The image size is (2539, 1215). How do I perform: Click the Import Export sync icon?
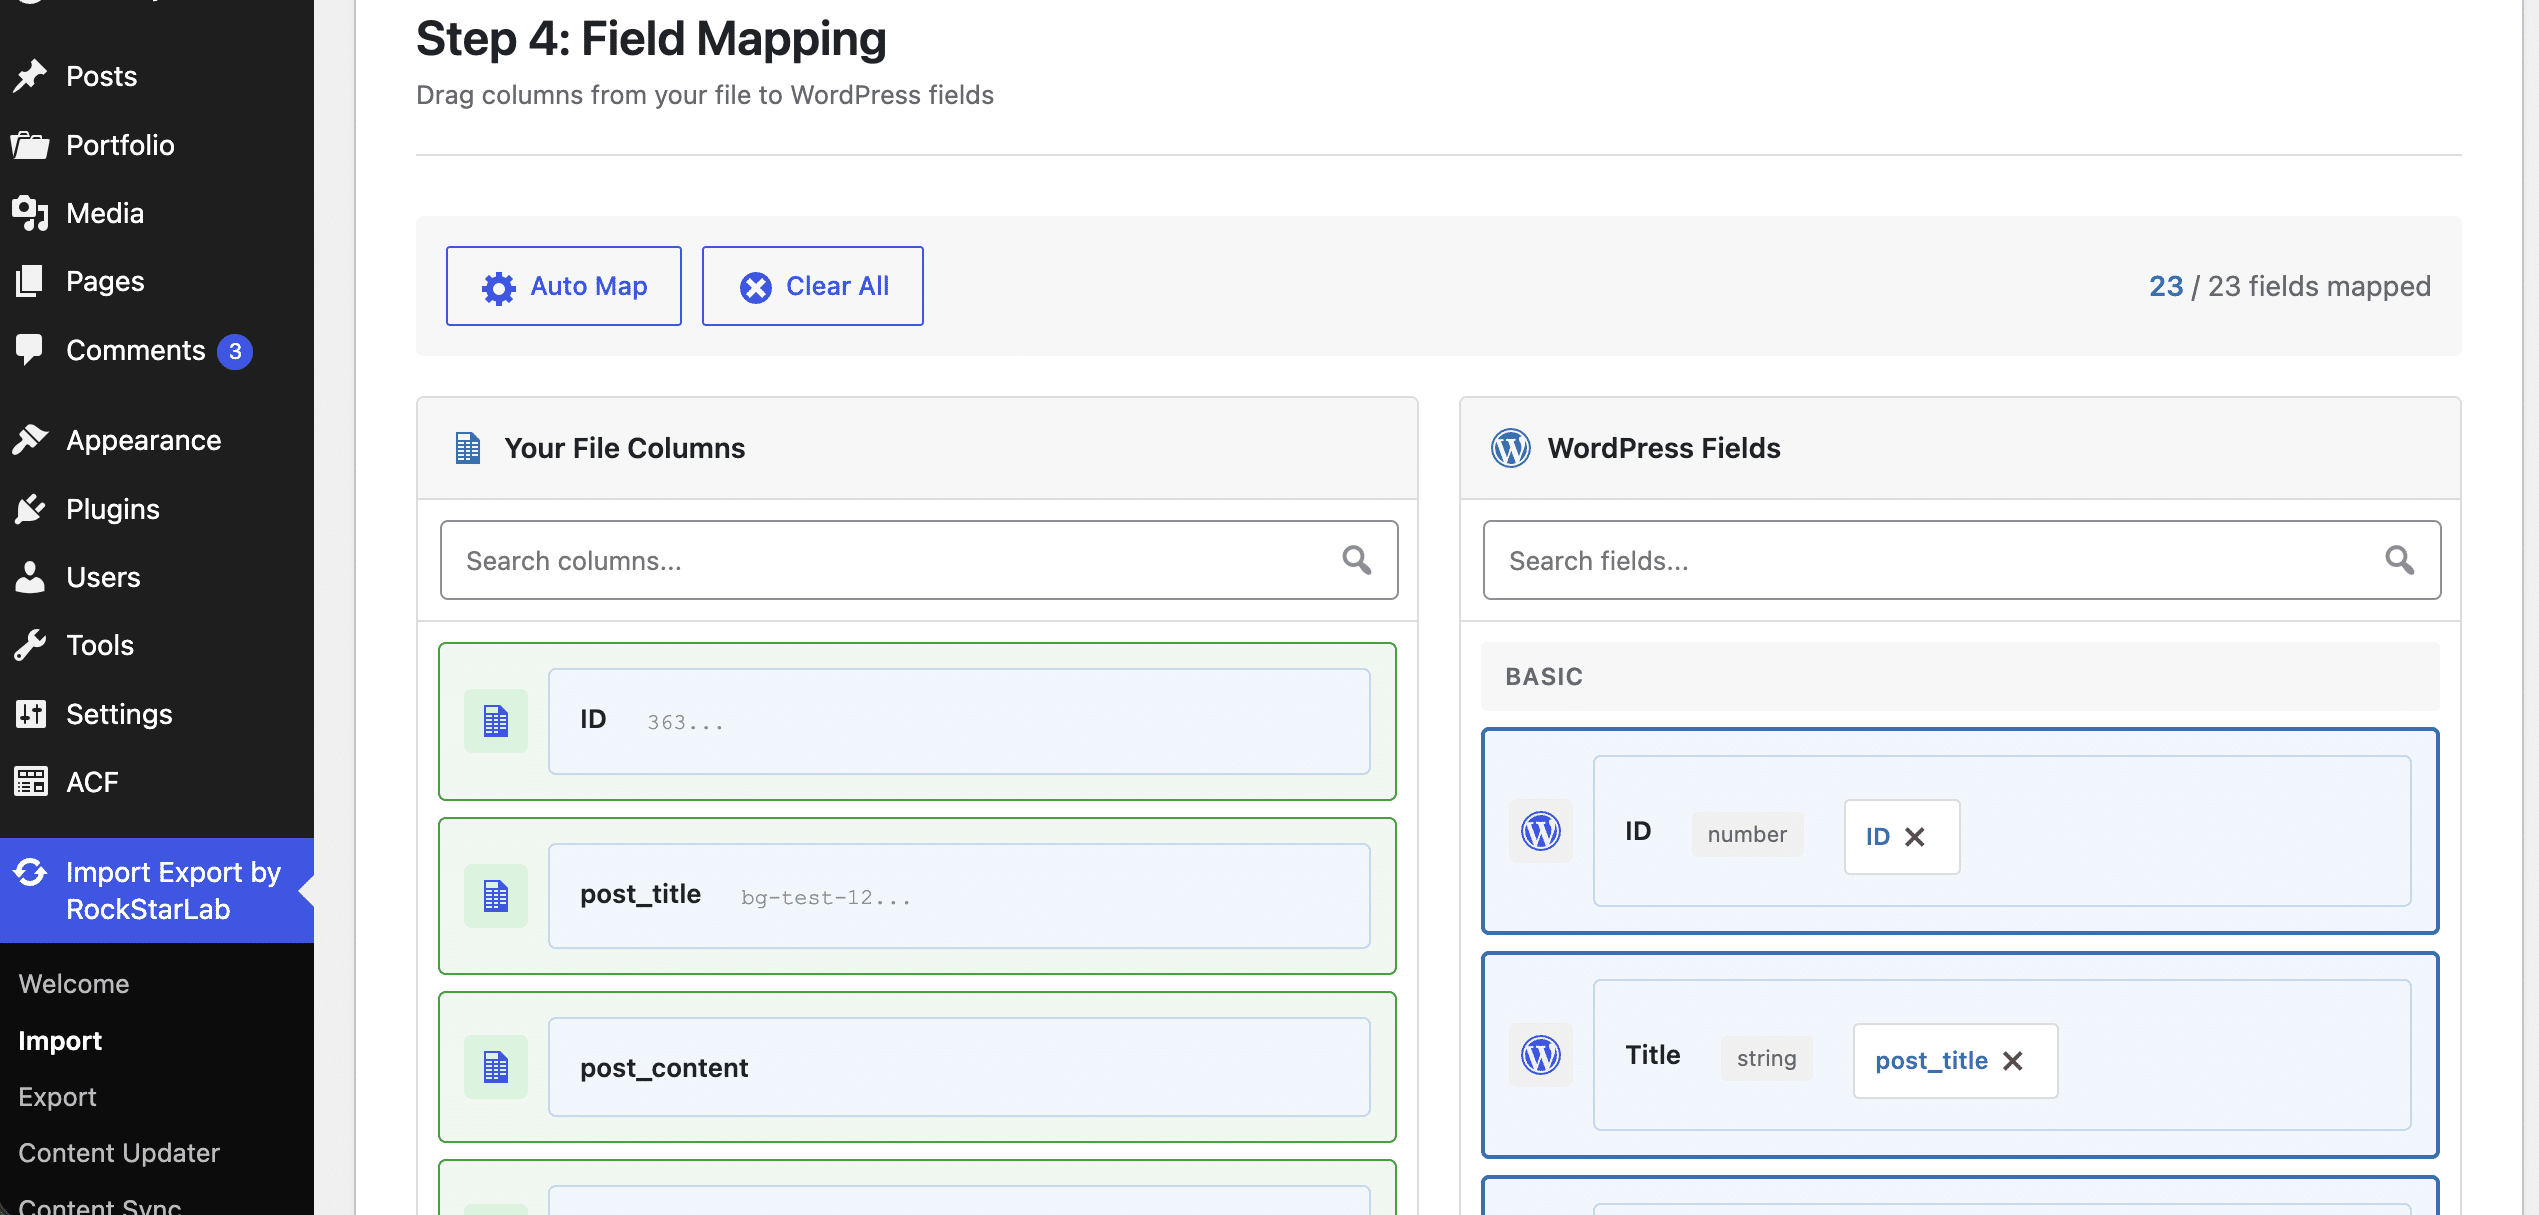coord(30,872)
